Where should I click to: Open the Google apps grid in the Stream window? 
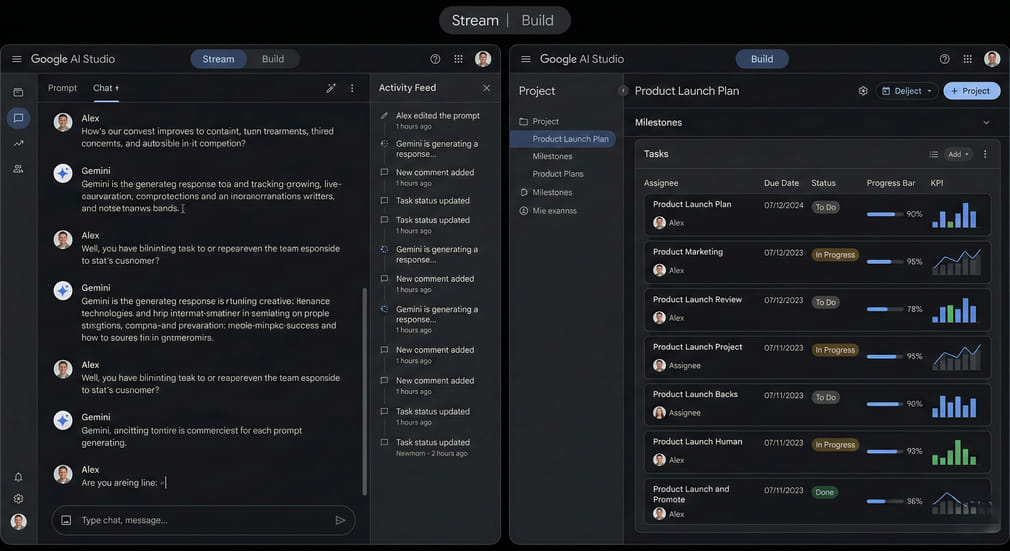click(459, 59)
